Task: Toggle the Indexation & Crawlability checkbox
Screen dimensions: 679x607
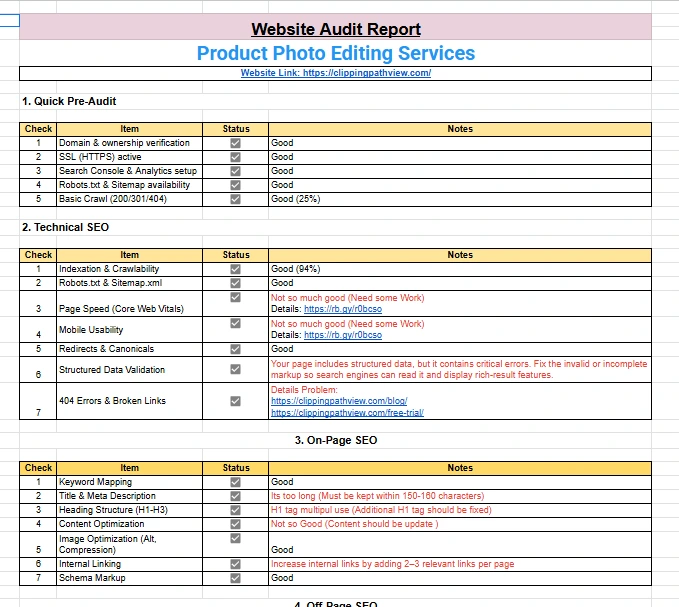Action: [x=236, y=269]
